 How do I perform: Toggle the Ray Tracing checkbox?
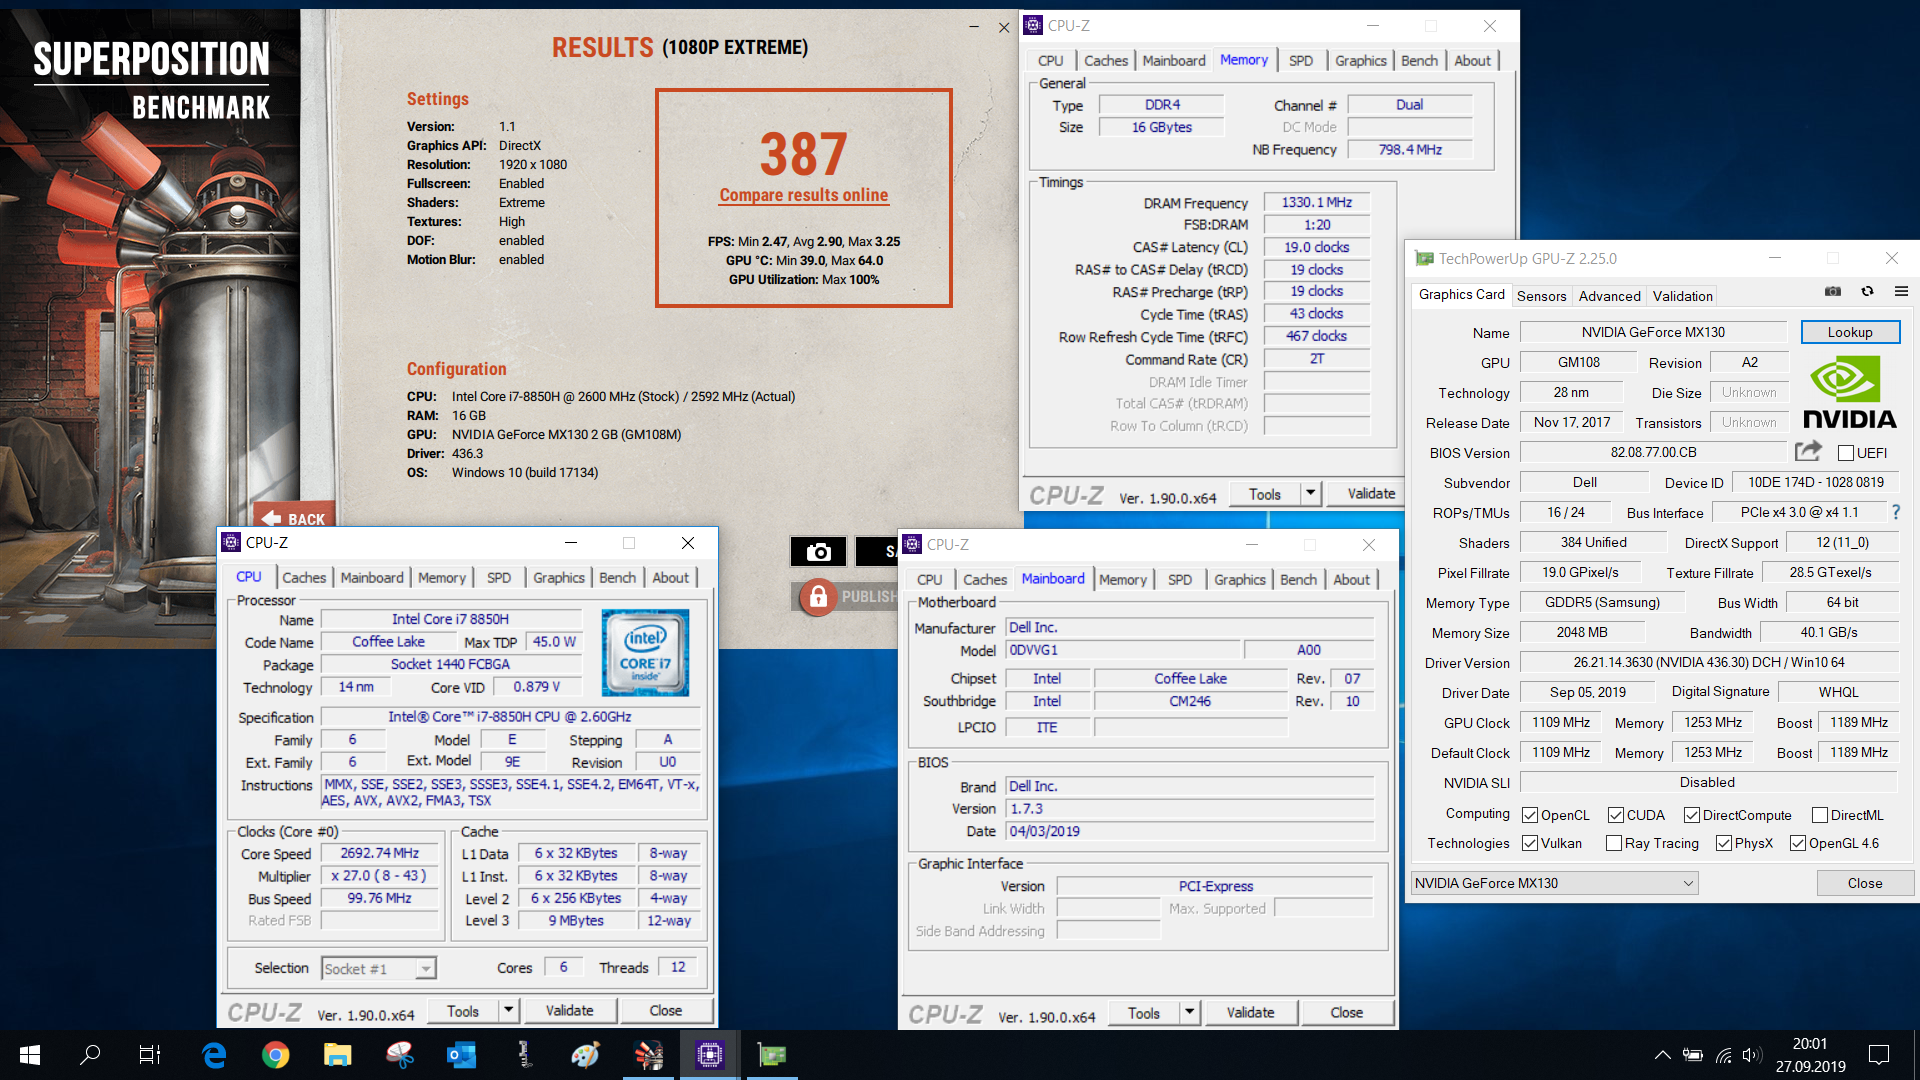pyautogui.click(x=1614, y=843)
